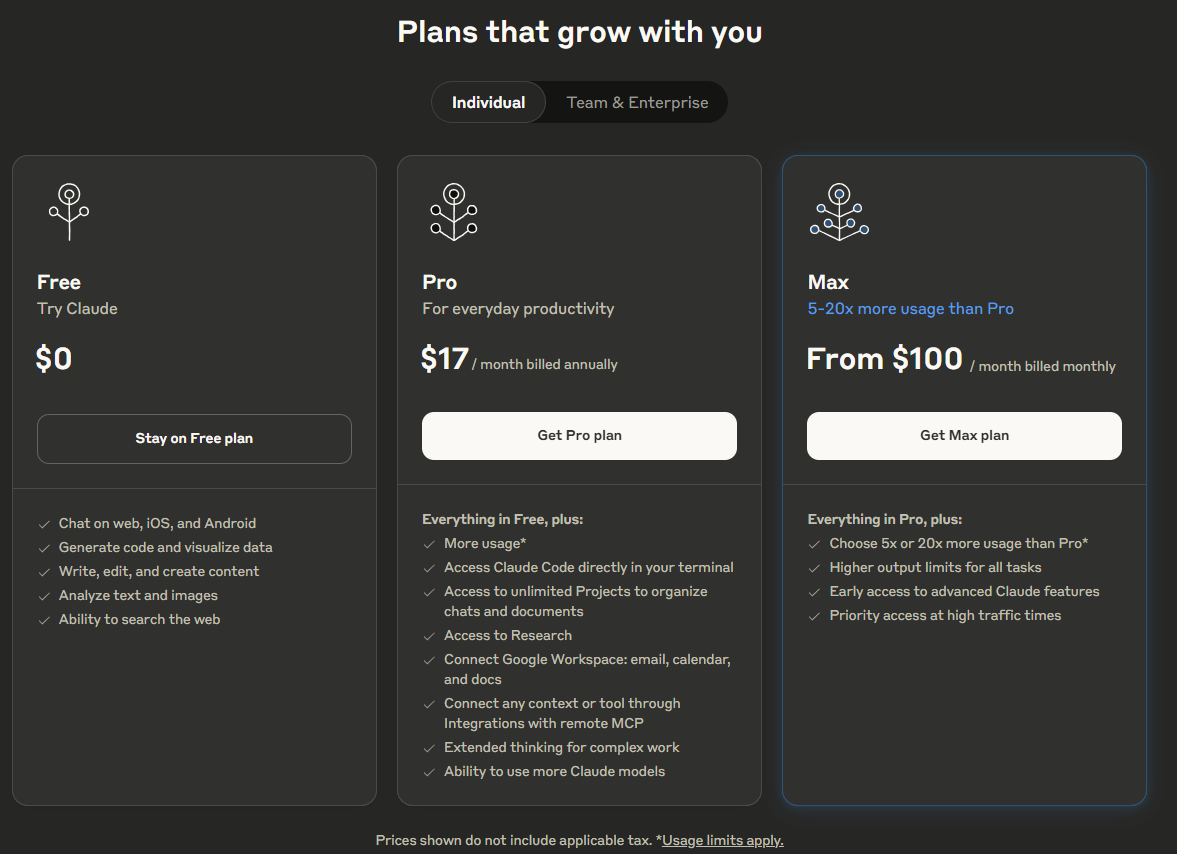Click checkmark next to 'Access to Research'
Screen dimensions: 1177x854
[x=429, y=636]
